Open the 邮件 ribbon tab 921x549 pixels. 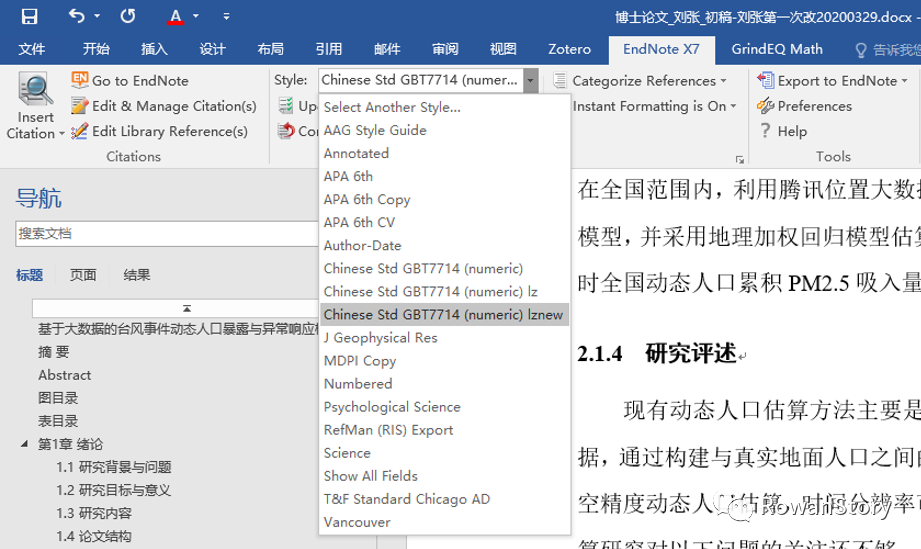[x=387, y=49]
